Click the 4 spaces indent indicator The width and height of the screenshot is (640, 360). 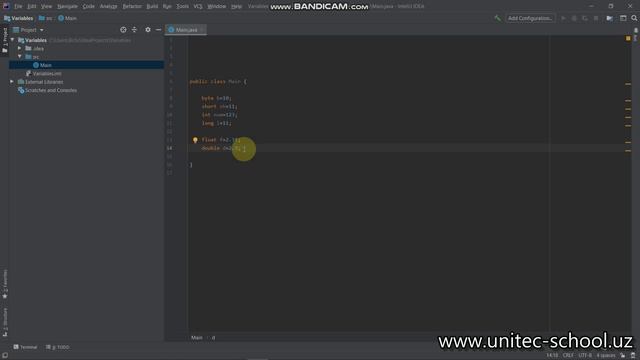point(606,356)
